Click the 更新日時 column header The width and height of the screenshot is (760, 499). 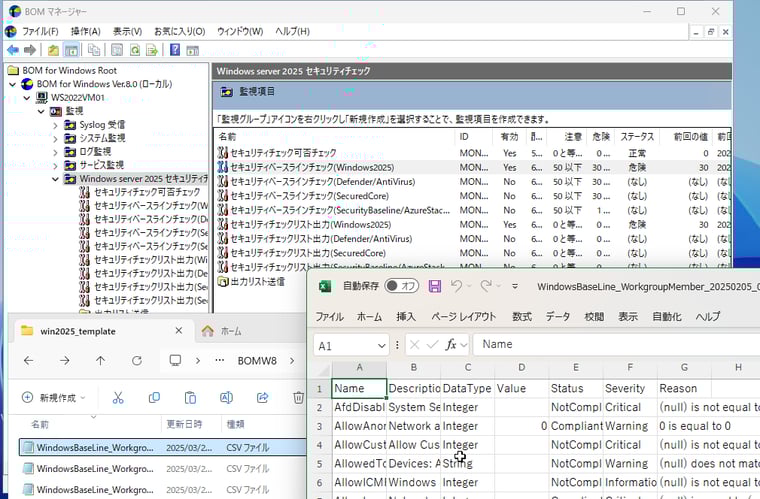tap(184, 424)
